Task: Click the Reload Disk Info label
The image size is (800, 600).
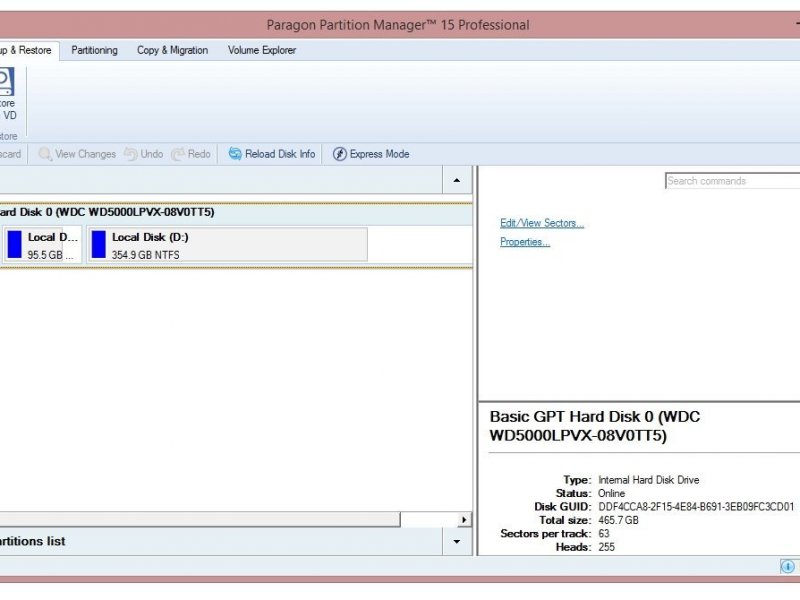Action: (x=280, y=154)
